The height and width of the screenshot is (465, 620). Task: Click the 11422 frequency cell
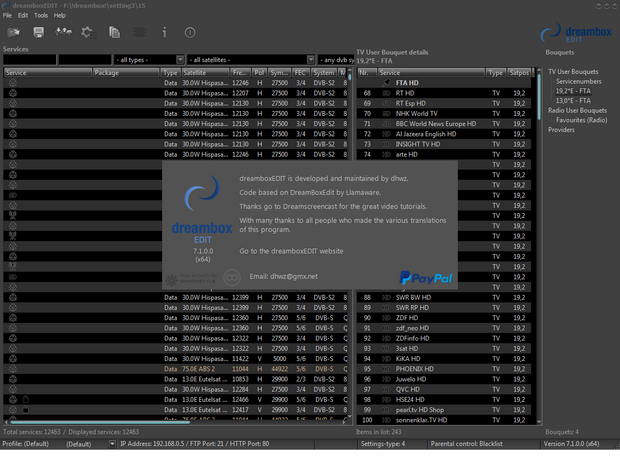240,359
